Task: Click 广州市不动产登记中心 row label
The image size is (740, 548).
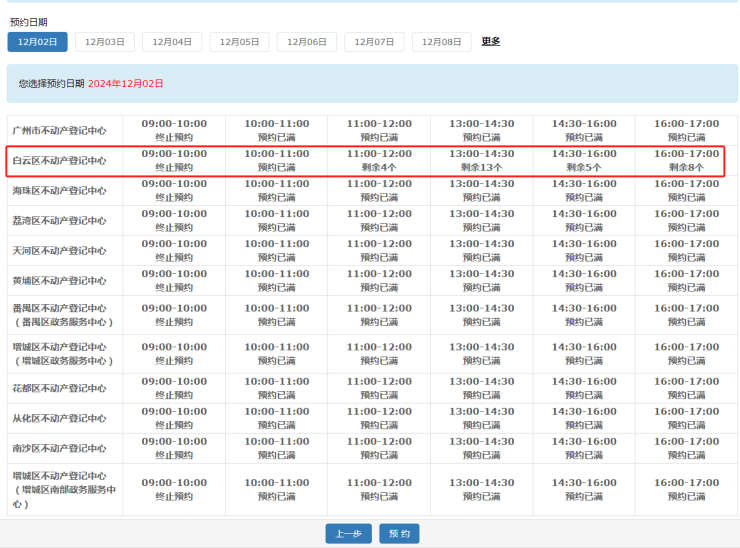Action: (x=59, y=131)
